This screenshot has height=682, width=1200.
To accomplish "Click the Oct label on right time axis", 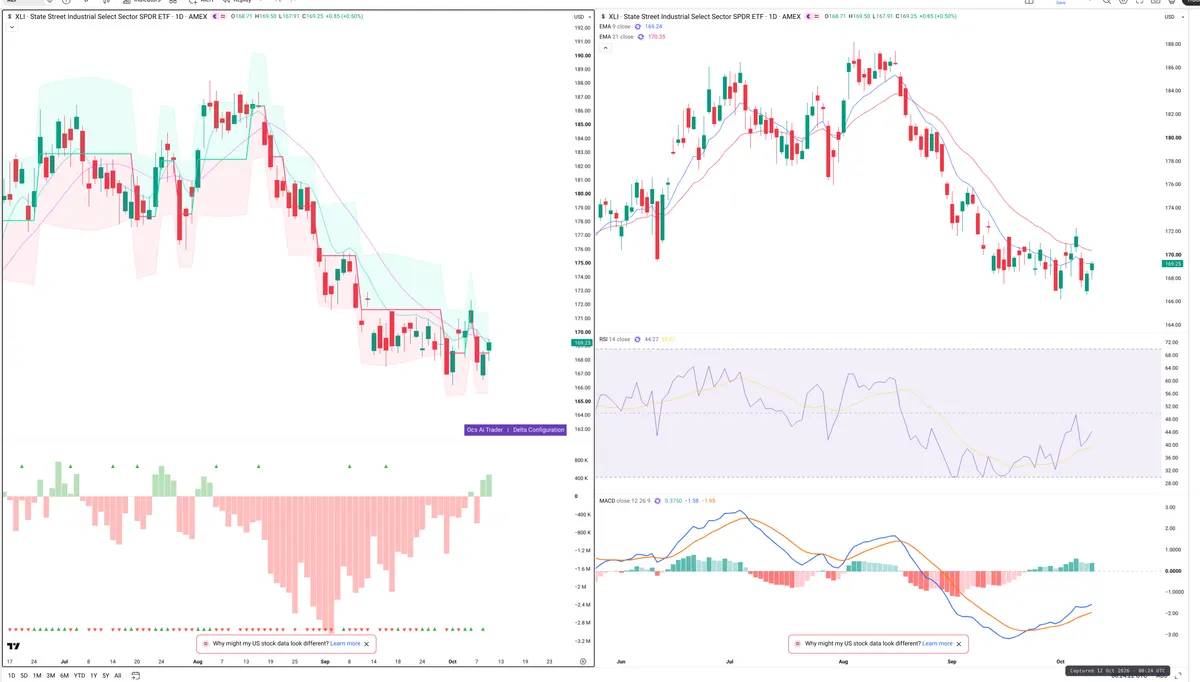I will coord(1059,661).
